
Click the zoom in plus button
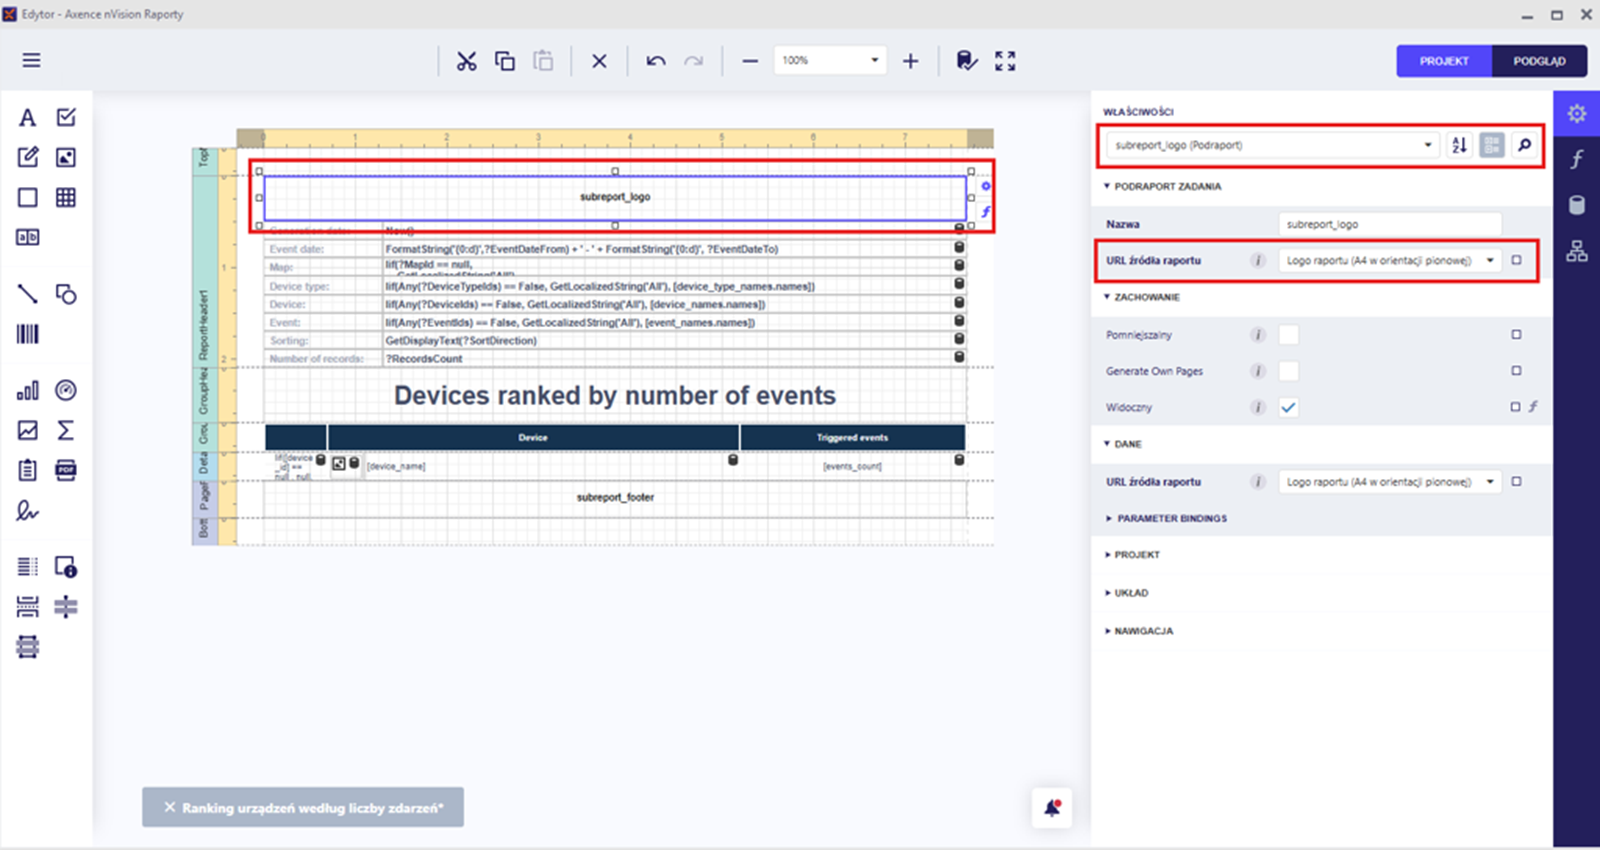coord(910,61)
